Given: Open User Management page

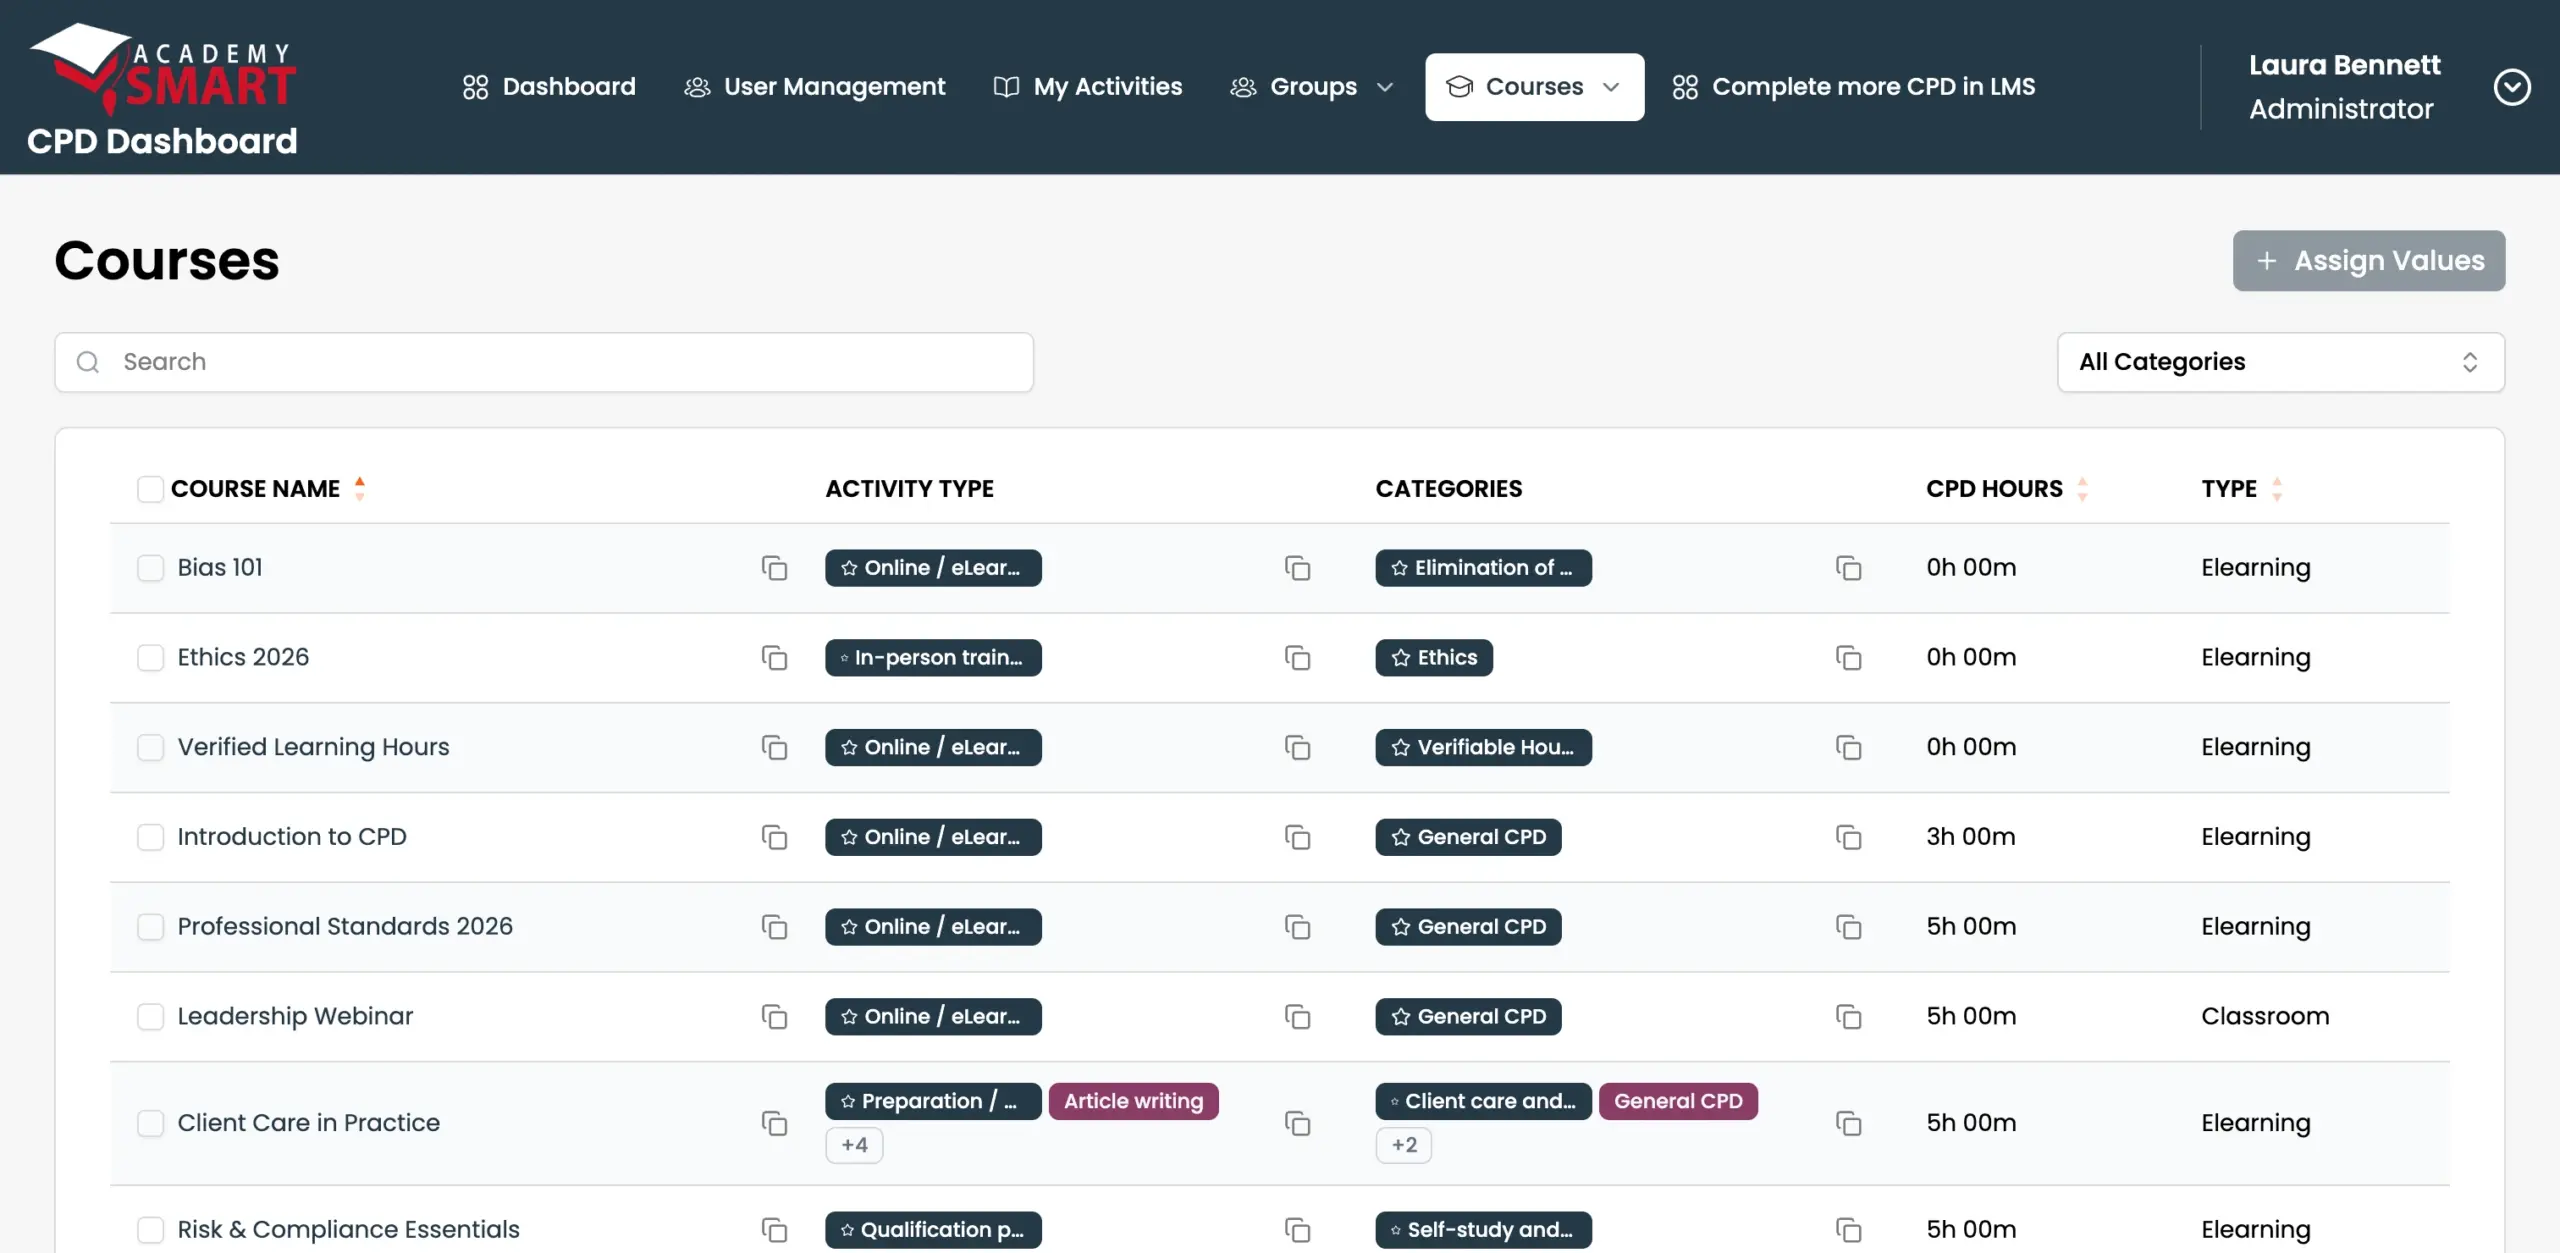Looking at the screenshot, I should click(814, 87).
